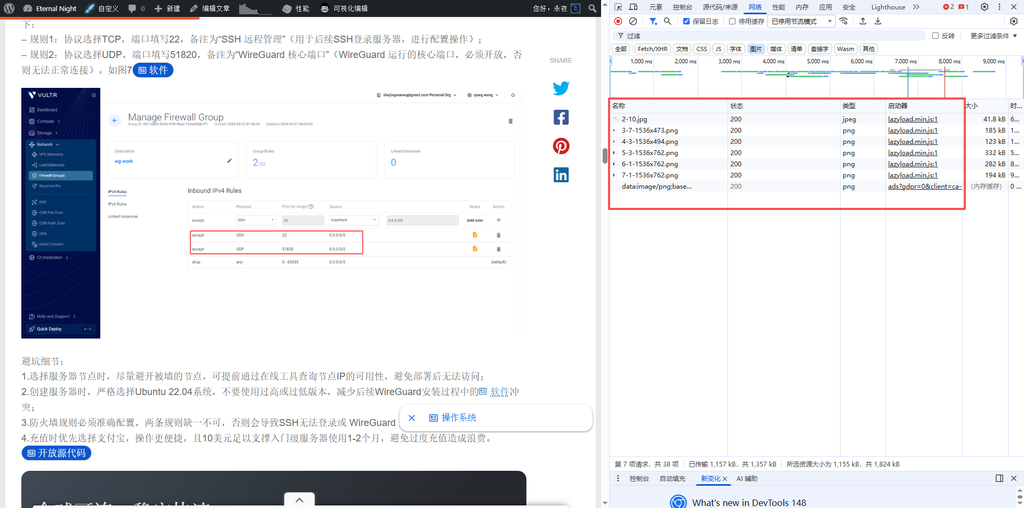
Task: Click the user avatar in admin bar
Action: tap(575, 8)
